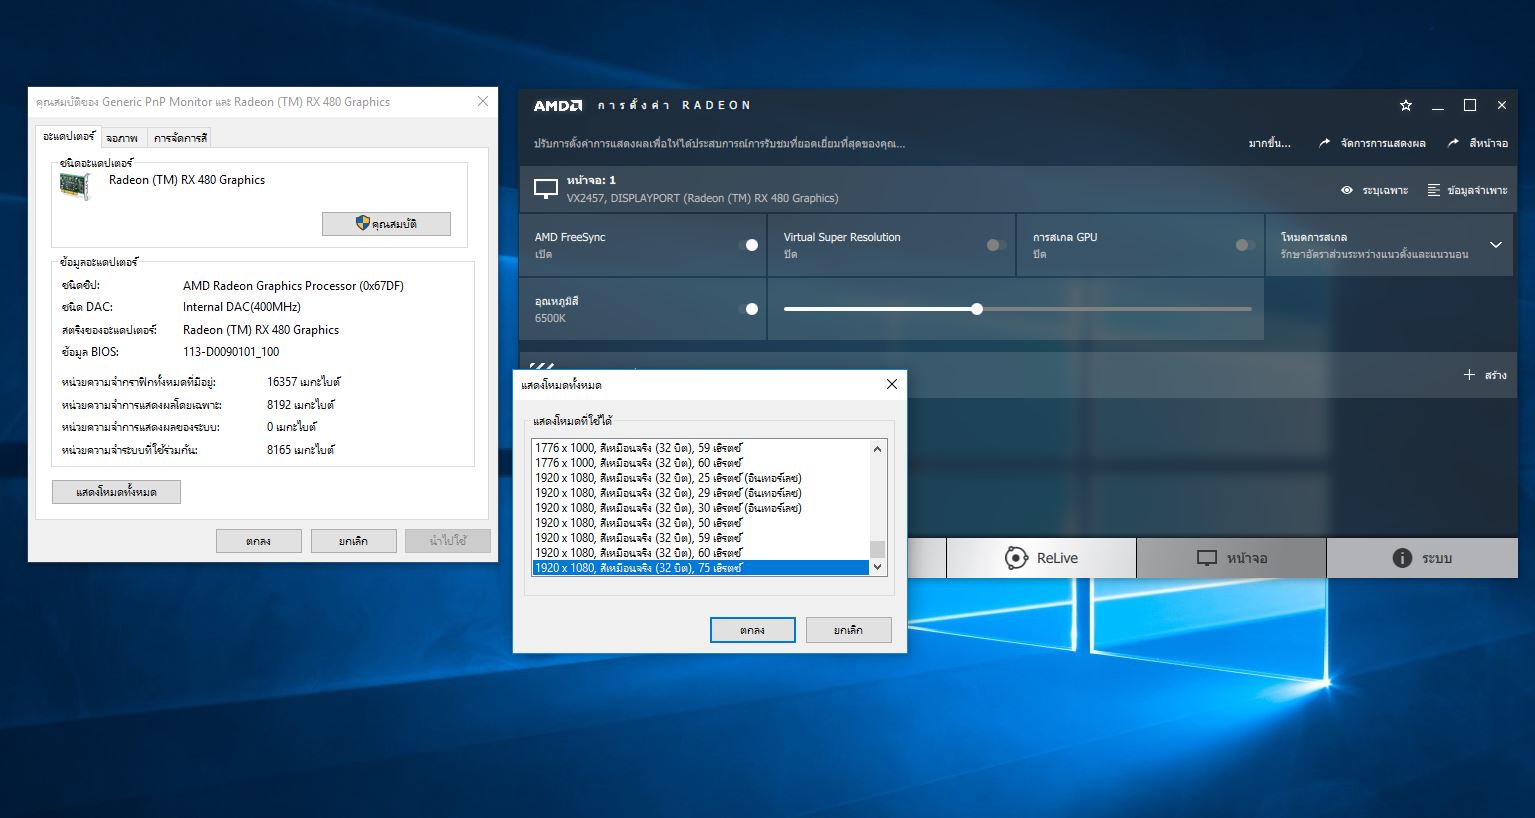The image size is (1535, 818).
Task: Open the หน้าจอ tab at the bottom
Action: (x=1232, y=558)
